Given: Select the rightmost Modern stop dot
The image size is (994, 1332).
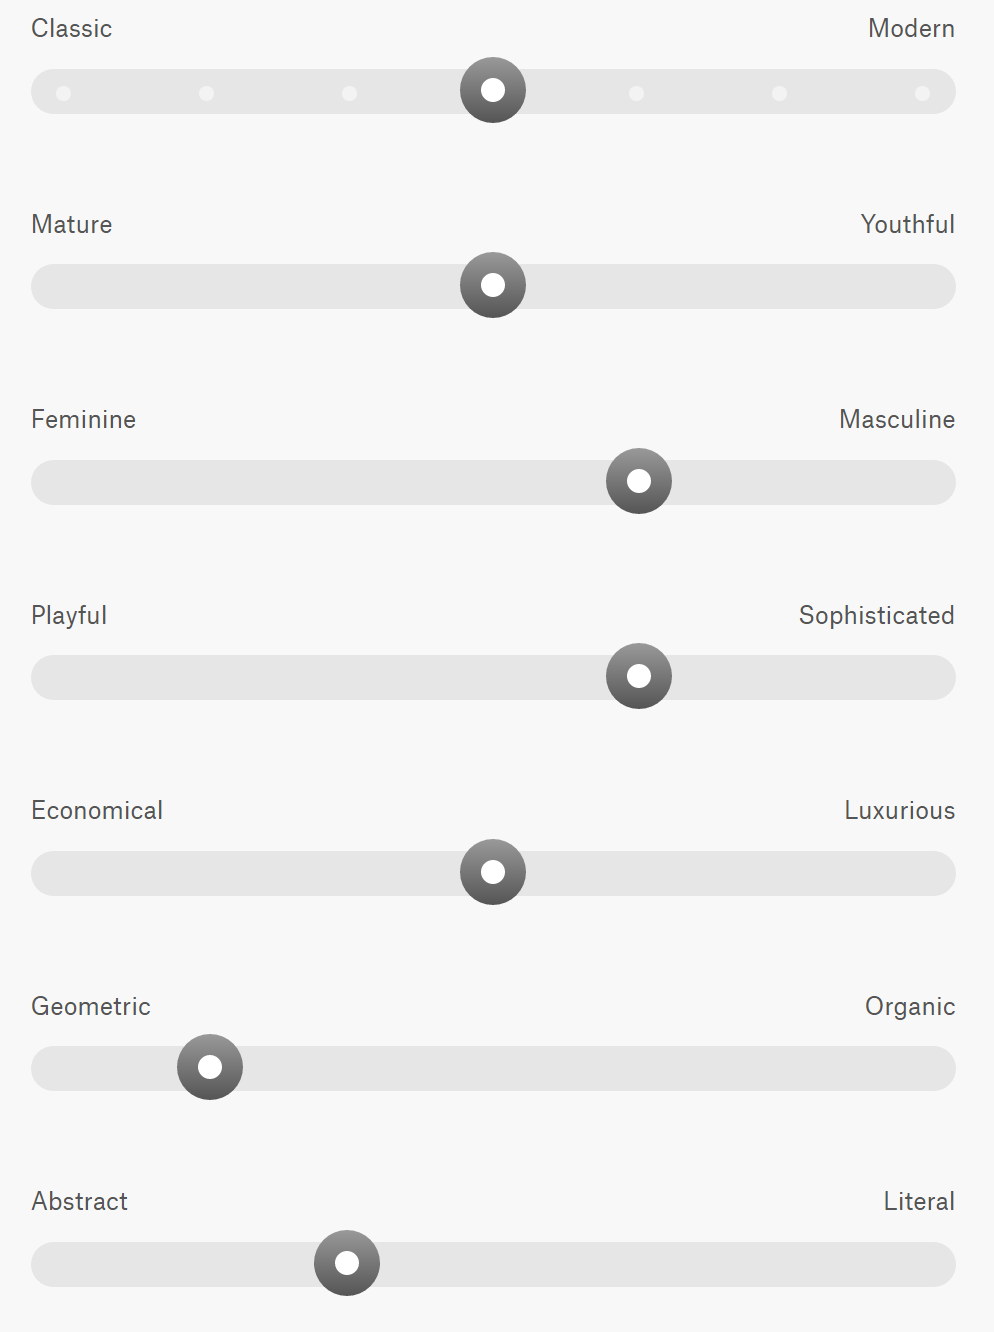Looking at the screenshot, I should click(922, 93).
